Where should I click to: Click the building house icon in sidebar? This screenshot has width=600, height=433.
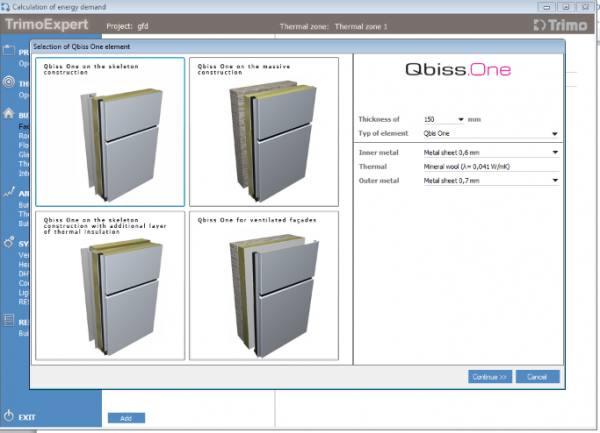[x=9, y=114]
